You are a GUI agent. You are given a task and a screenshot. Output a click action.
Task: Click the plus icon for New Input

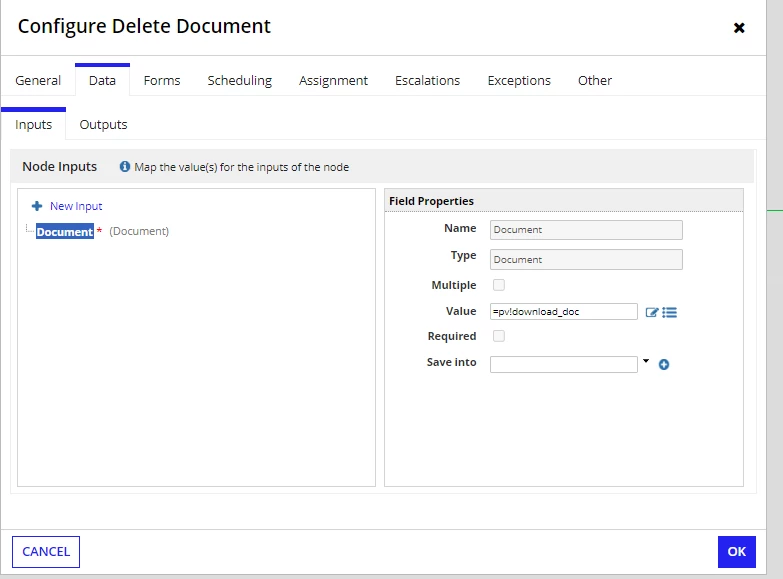[x=37, y=206]
